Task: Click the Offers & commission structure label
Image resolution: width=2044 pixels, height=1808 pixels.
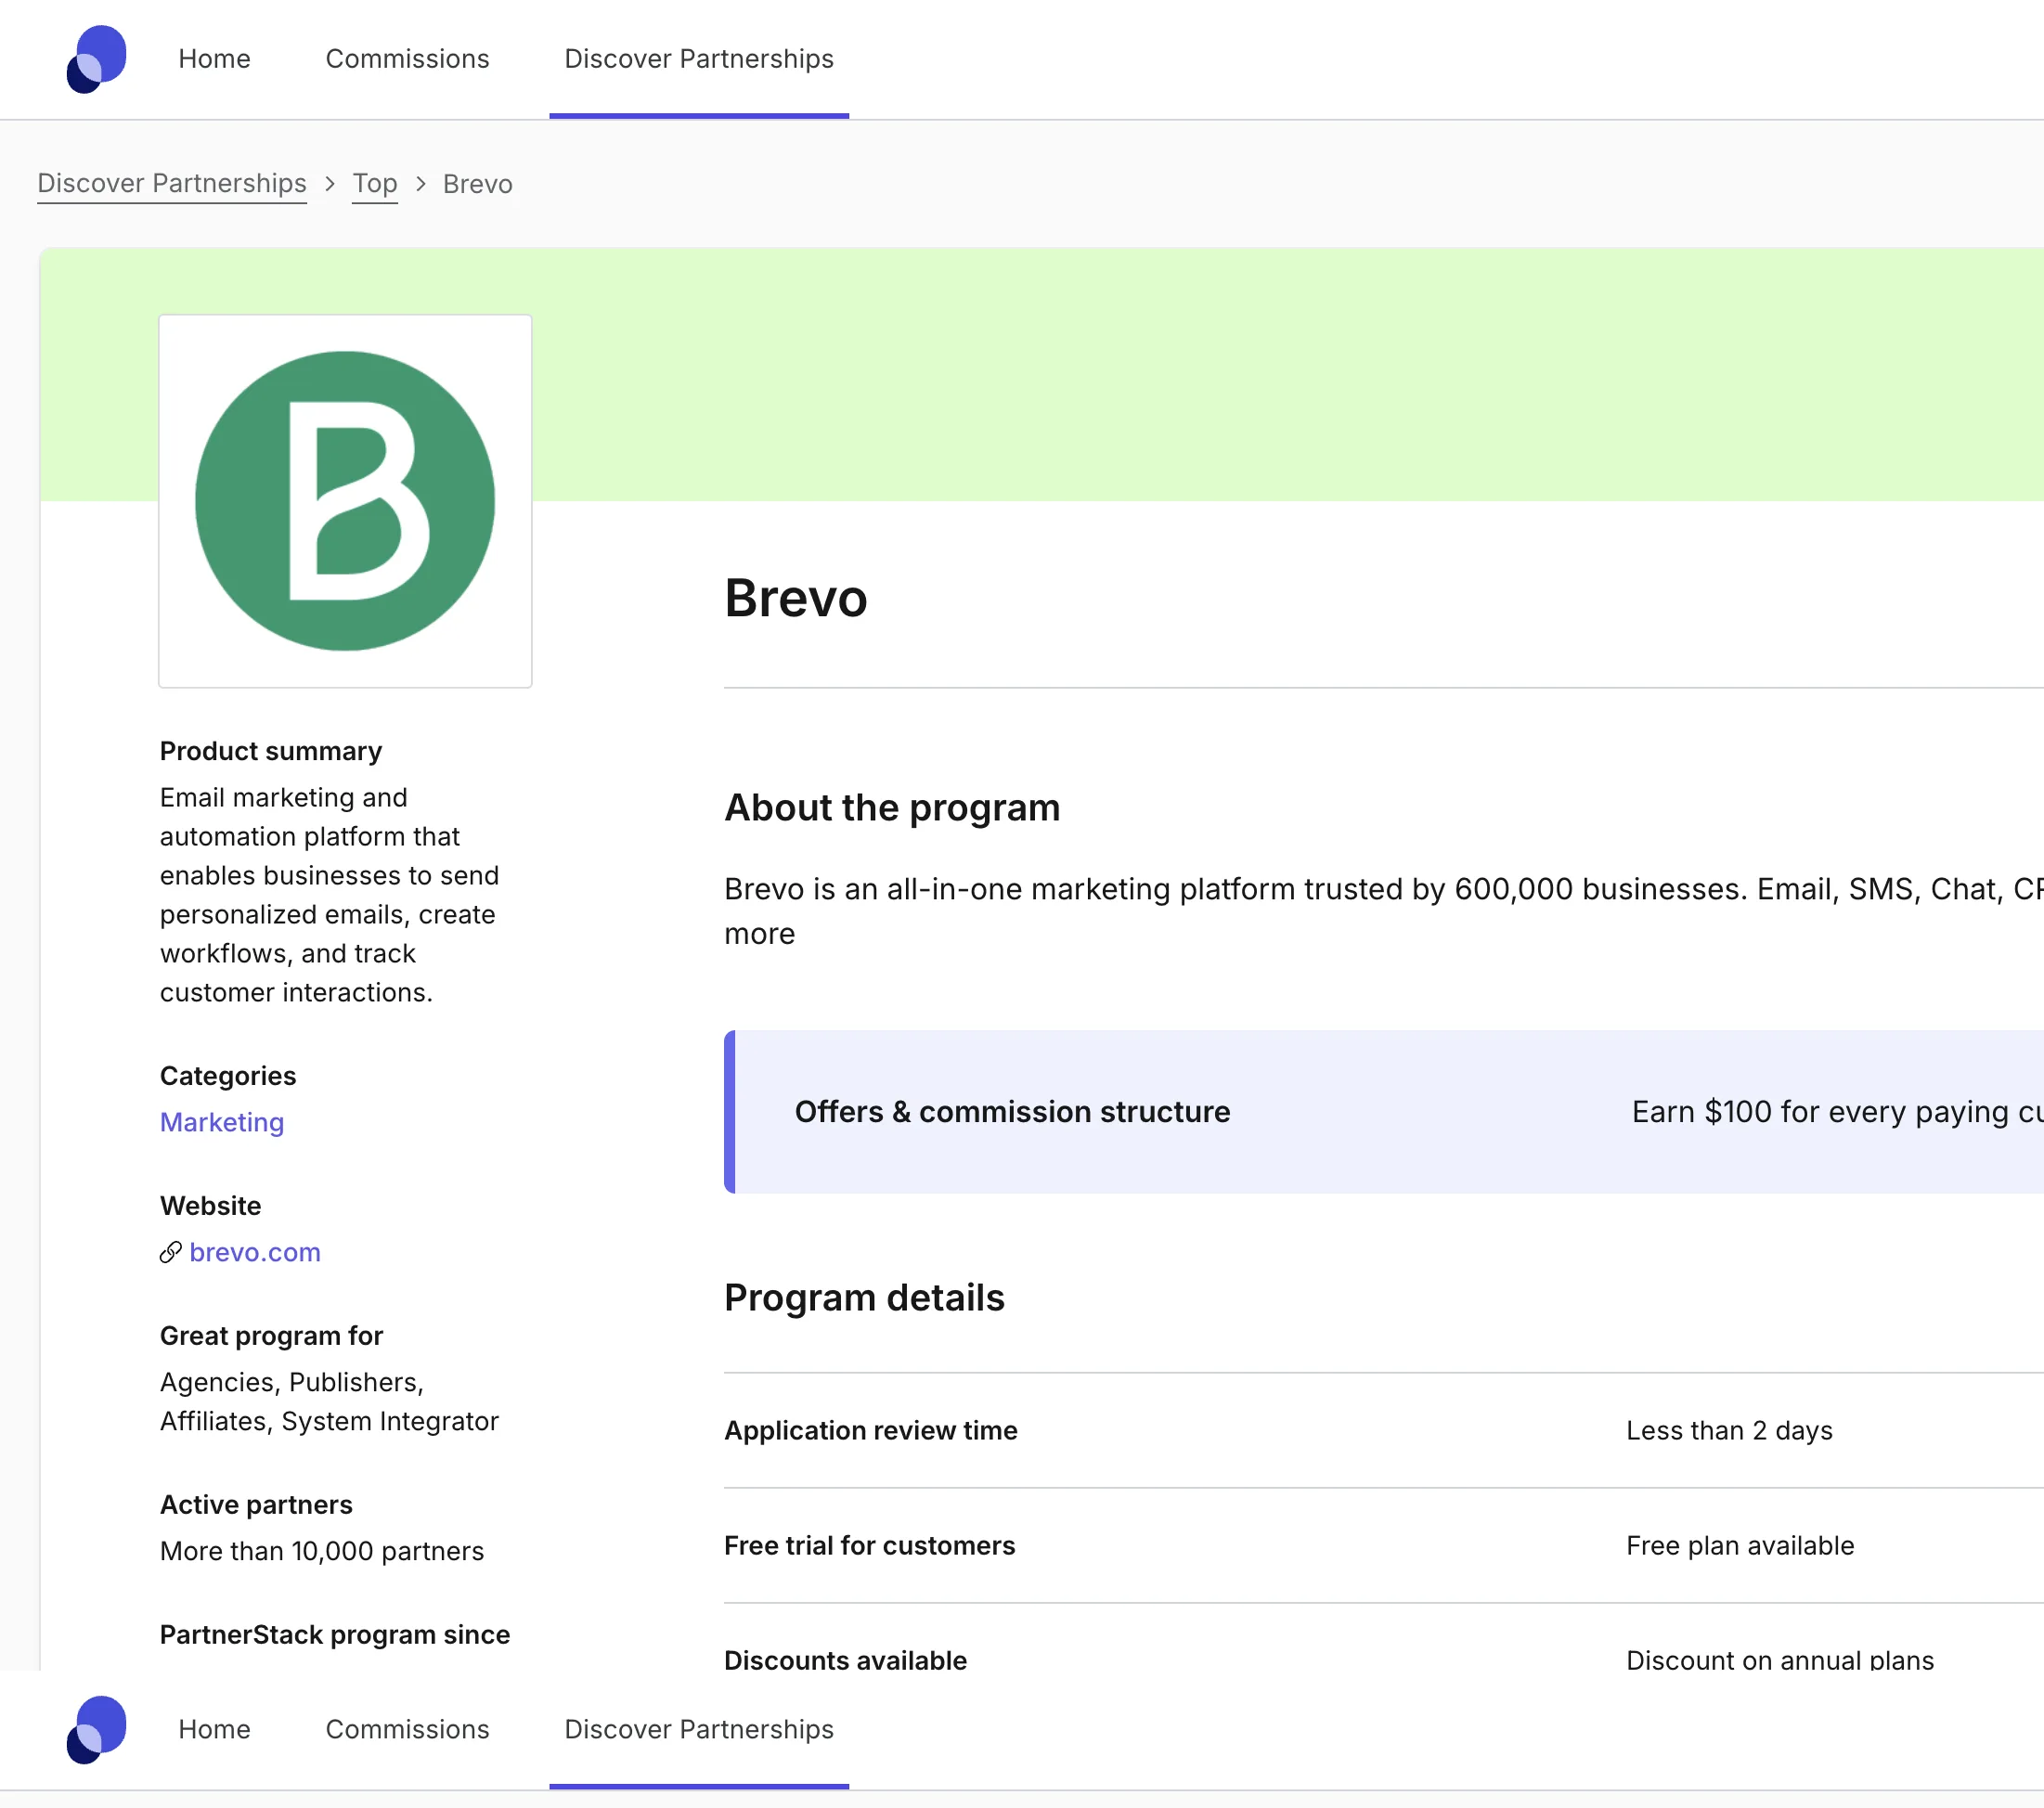Action: 1012,1111
